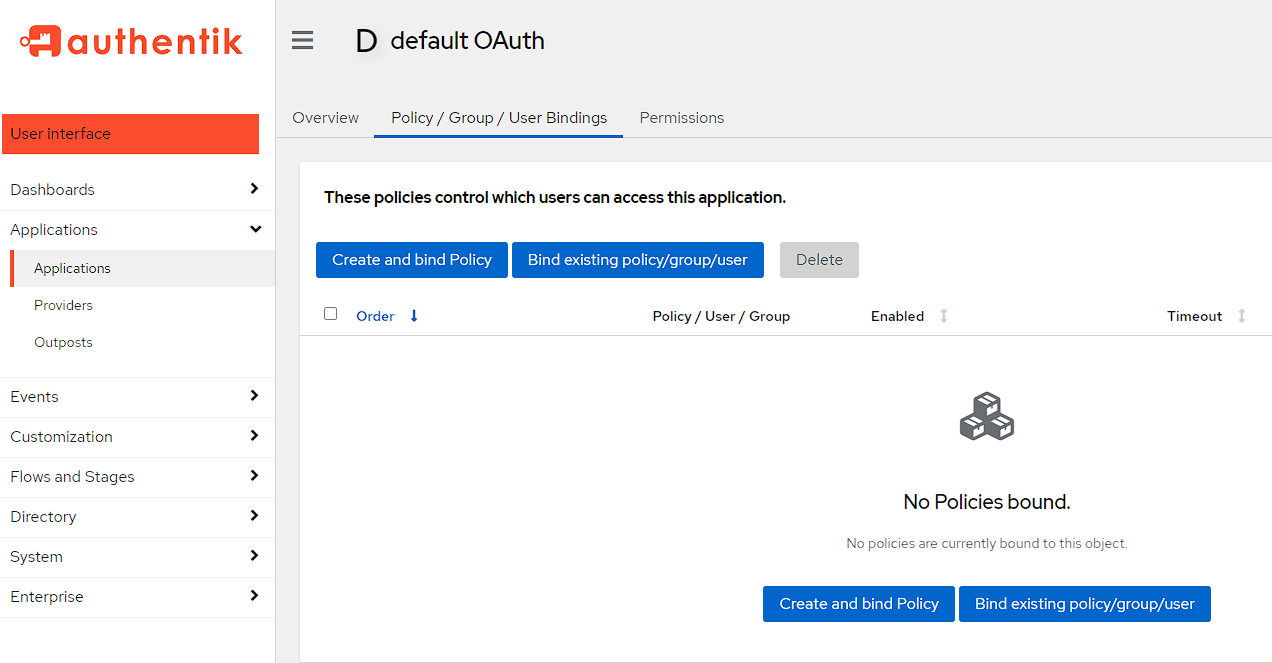
Task: Click the top Bind existing policy/group/user button
Action: [637, 260]
